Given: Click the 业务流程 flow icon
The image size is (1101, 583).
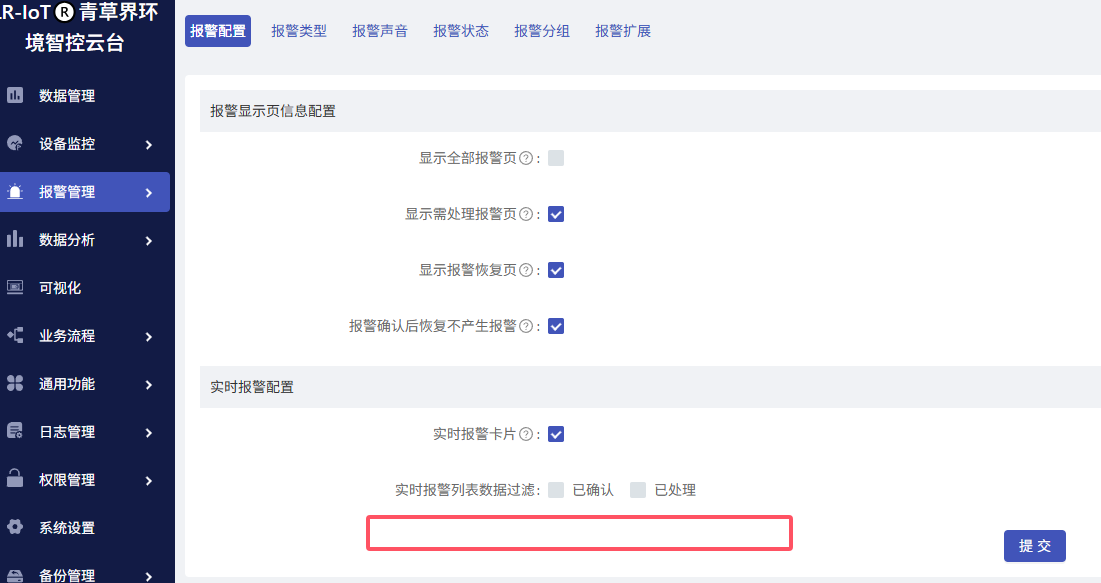Looking at the screenshot, I should [x=15, y=335].
